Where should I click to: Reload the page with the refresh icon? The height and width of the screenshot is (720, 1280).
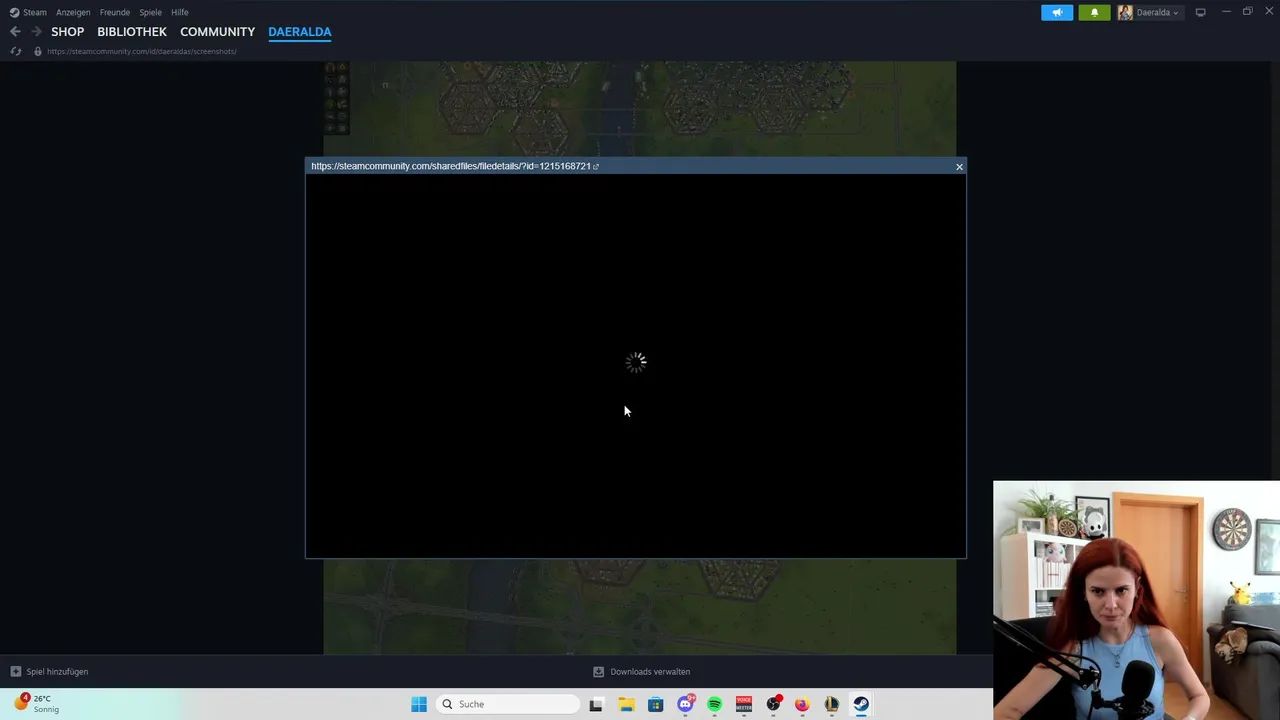pos(15,51)
